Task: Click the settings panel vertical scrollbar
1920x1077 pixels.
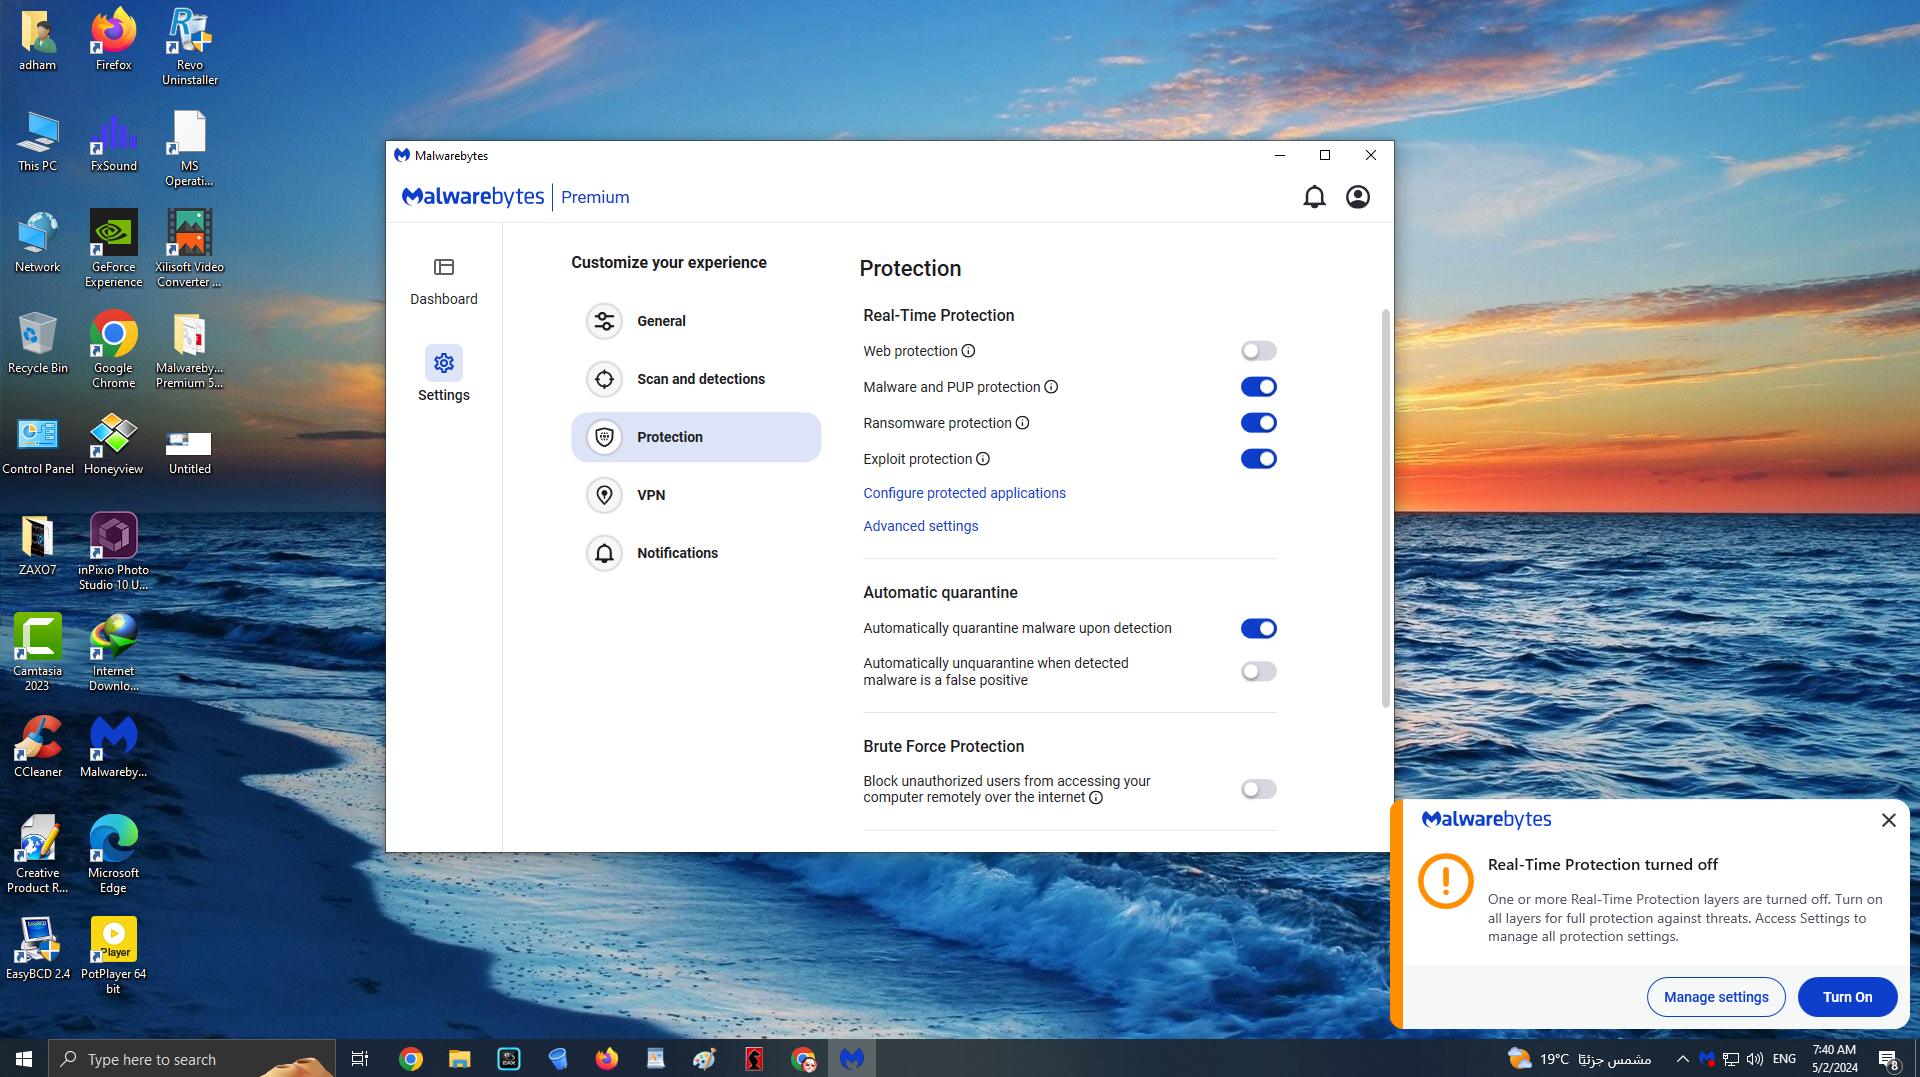Action: 1385,508
